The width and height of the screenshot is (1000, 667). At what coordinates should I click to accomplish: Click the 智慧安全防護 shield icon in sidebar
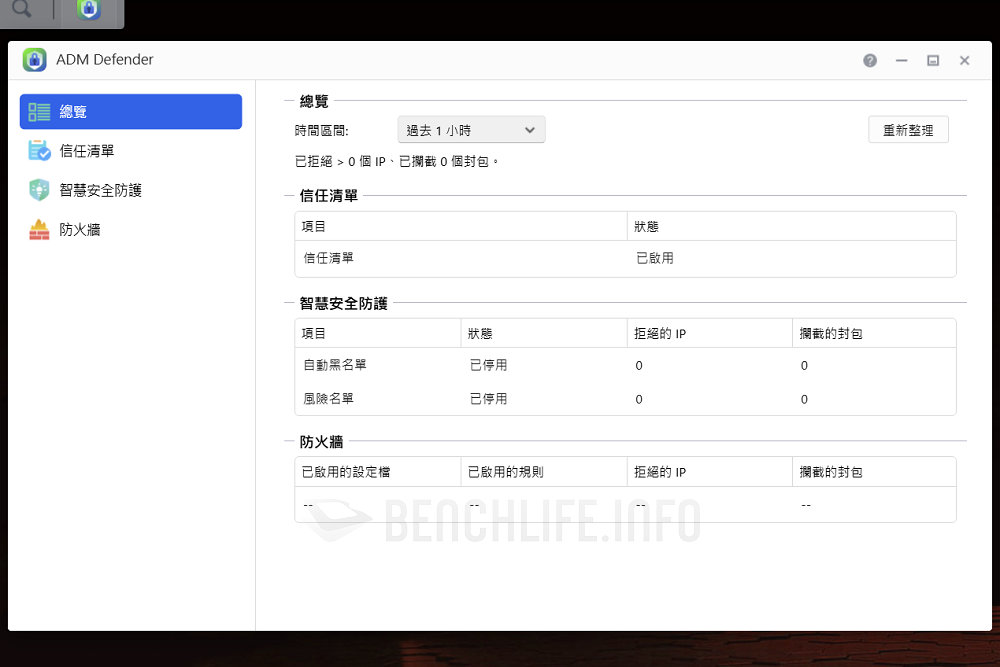coord(40,190)
